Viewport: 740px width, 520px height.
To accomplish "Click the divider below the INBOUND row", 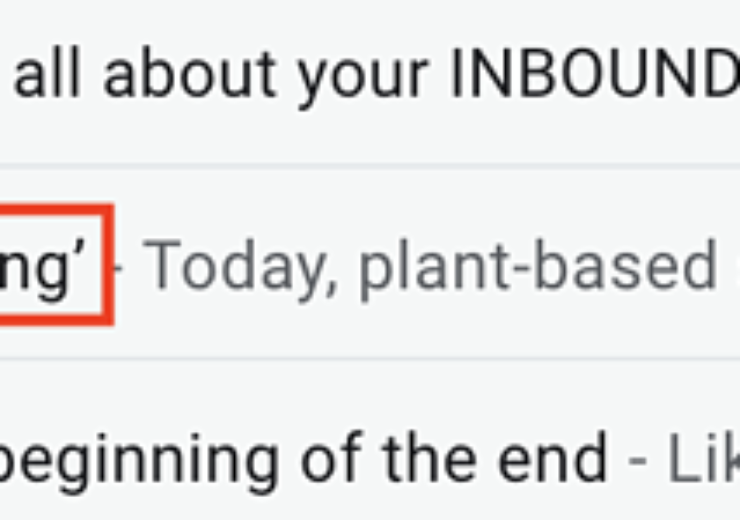I will [370, 165].
